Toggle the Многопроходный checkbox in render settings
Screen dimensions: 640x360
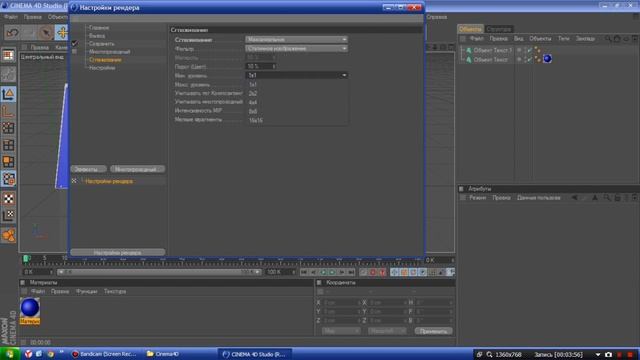tap(74, 51)
